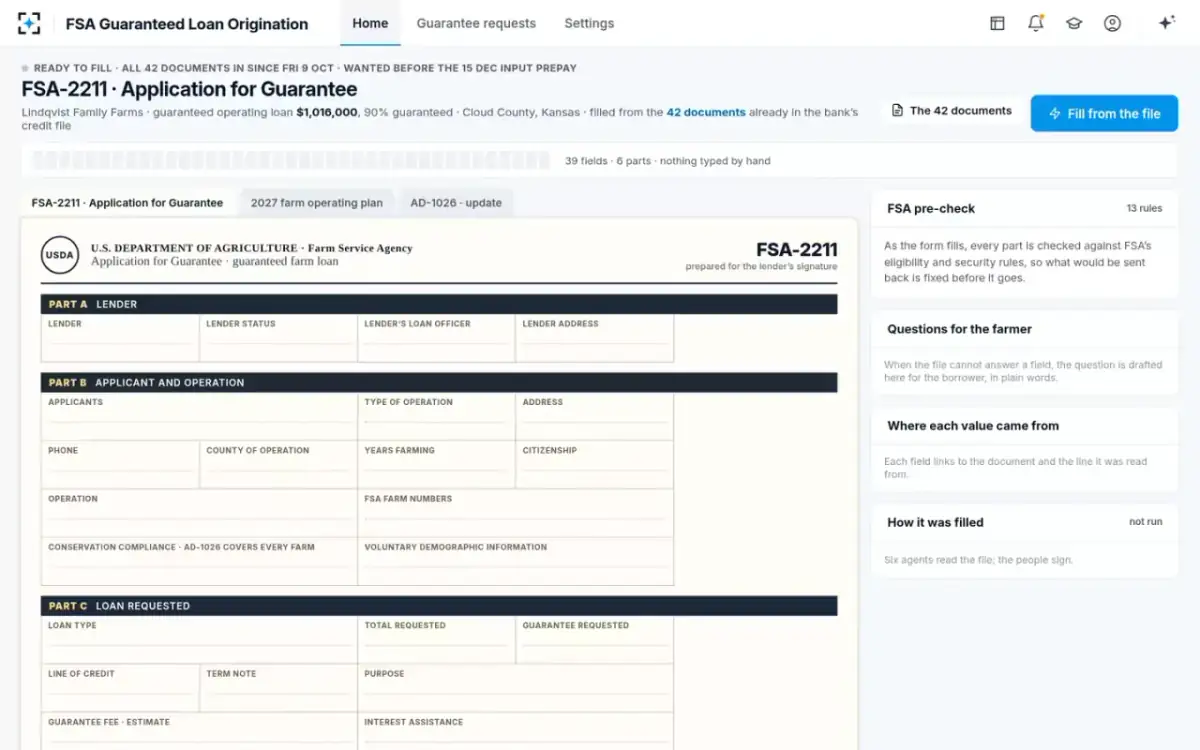The image size is (1200, 750).
Task: Click the form fill progress bar
Action: pyautogui.click(x=291, y=161)
